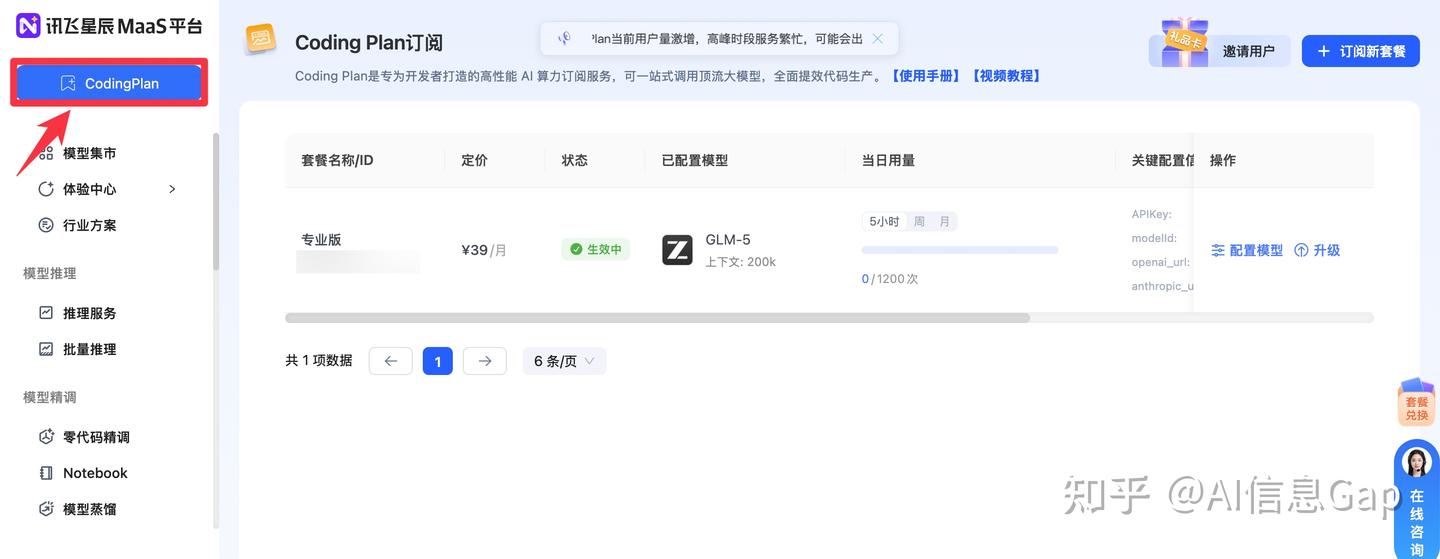Image resolution: width=1440 pixels, height=559 pixels.
Task: Click the iFlytek MaaS platform logo
Action: (109, 25)
